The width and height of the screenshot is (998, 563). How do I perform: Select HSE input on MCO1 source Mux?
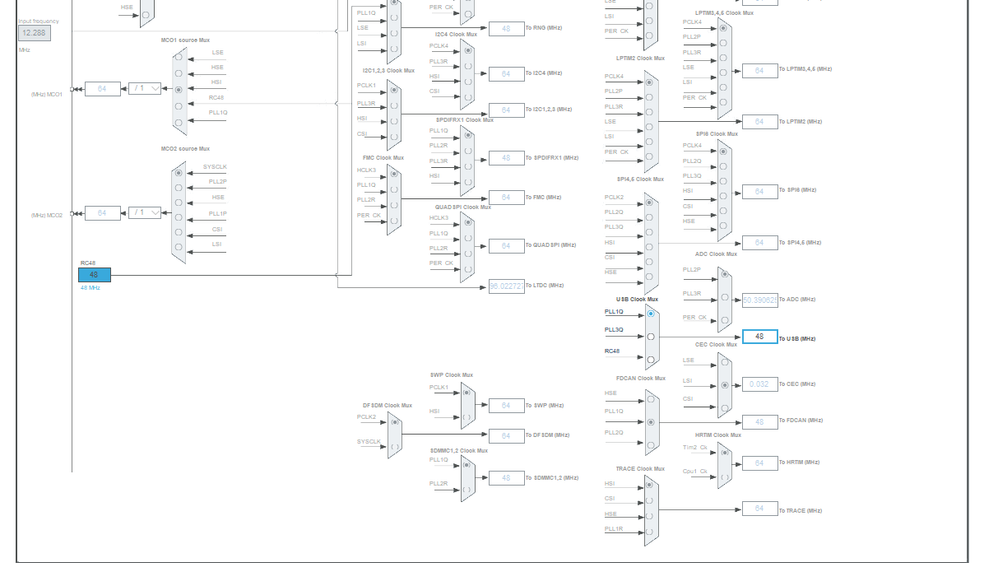[x=179, y=73]
